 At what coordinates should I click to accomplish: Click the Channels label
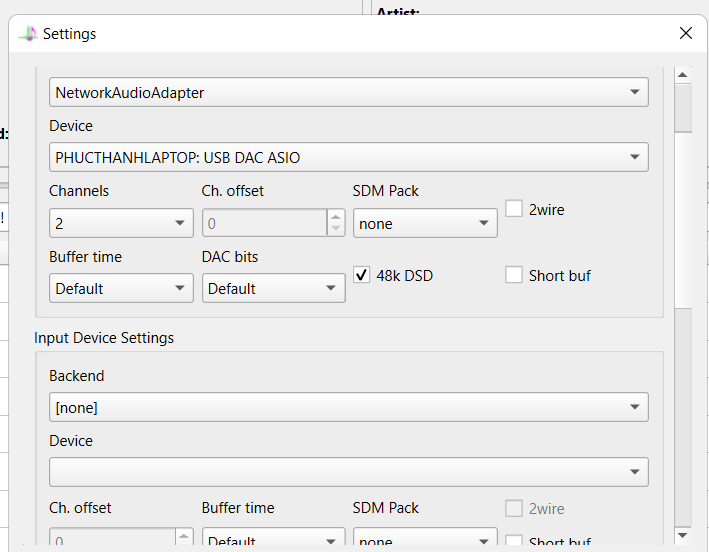click(x=79, y=191)
